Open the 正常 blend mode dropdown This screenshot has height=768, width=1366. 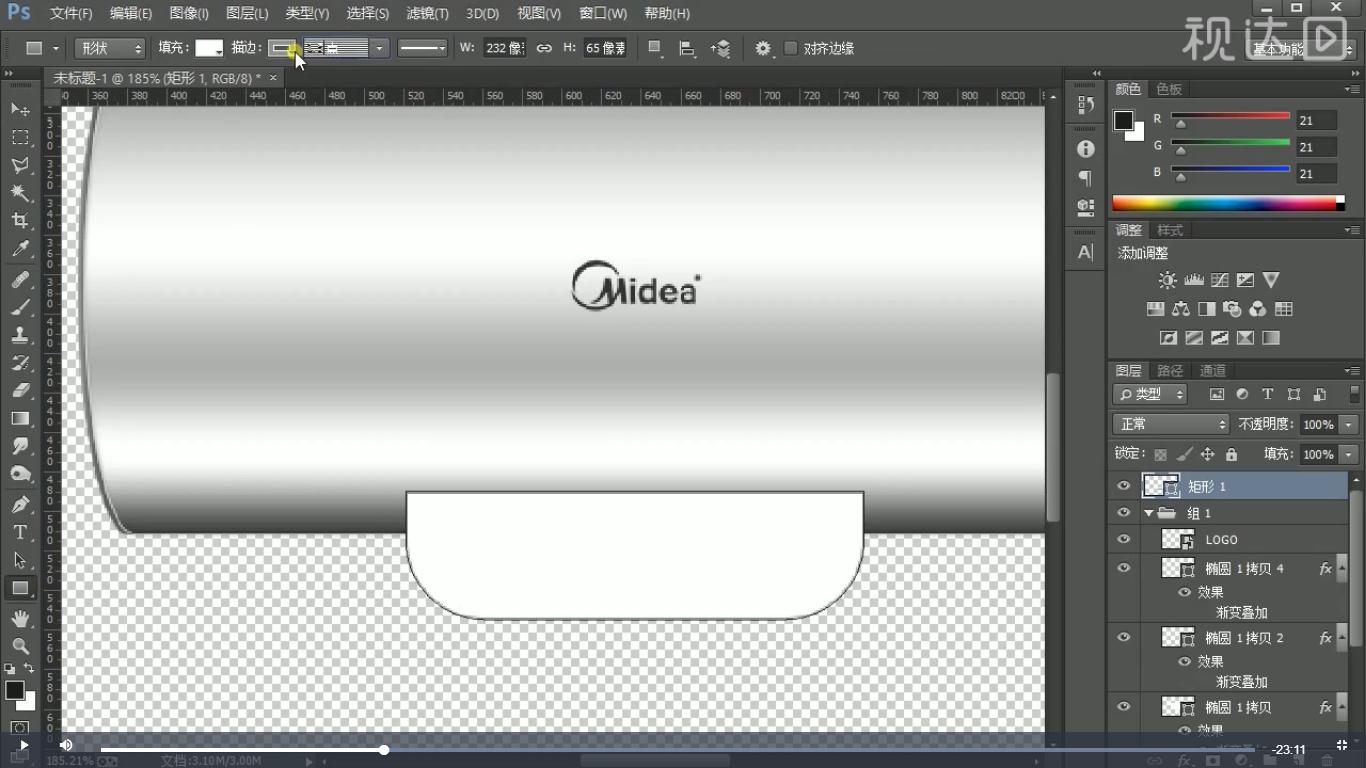point(1171,424)
